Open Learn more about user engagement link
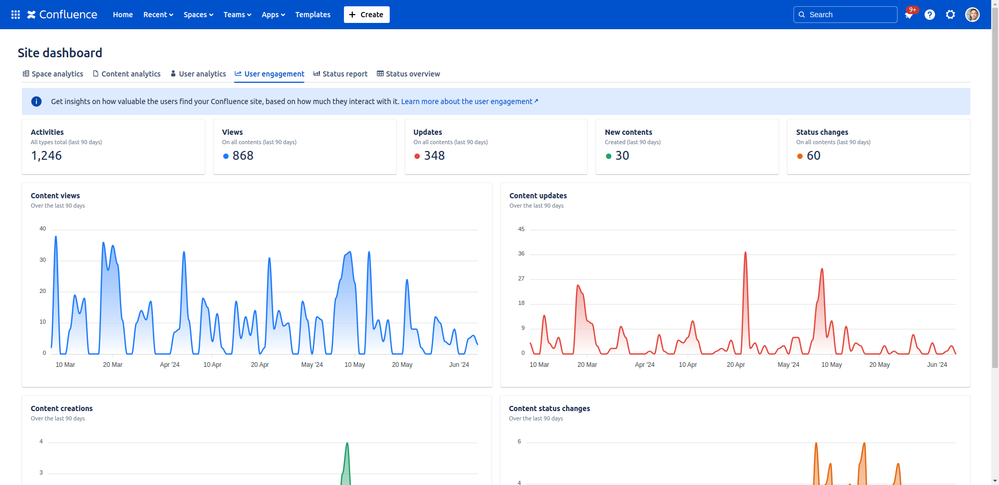The height and width of the screenshot is (485, 999). [470, 101]
